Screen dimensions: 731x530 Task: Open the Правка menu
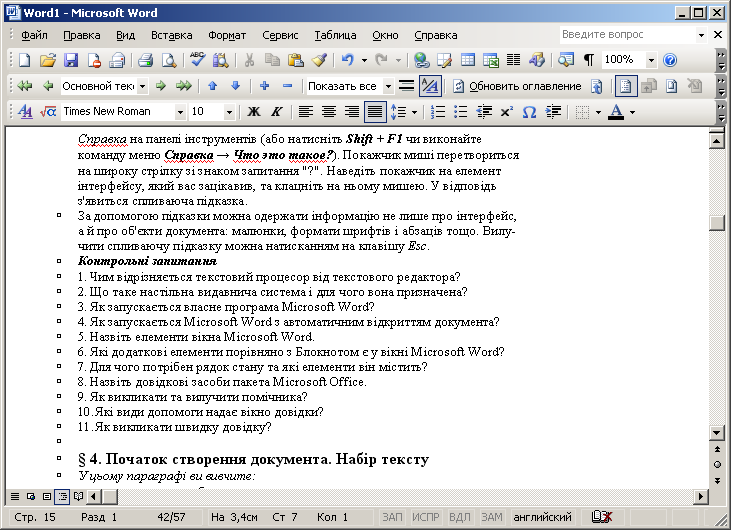coord(82,35)
